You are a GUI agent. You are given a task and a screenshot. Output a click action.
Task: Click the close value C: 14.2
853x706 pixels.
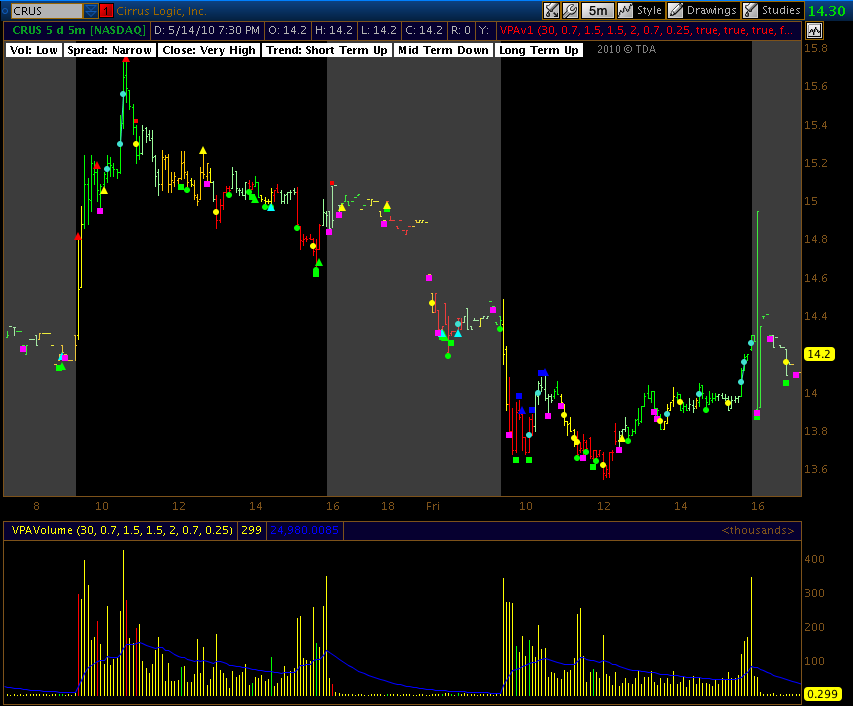pyautogui.click(x=424, y=30)
